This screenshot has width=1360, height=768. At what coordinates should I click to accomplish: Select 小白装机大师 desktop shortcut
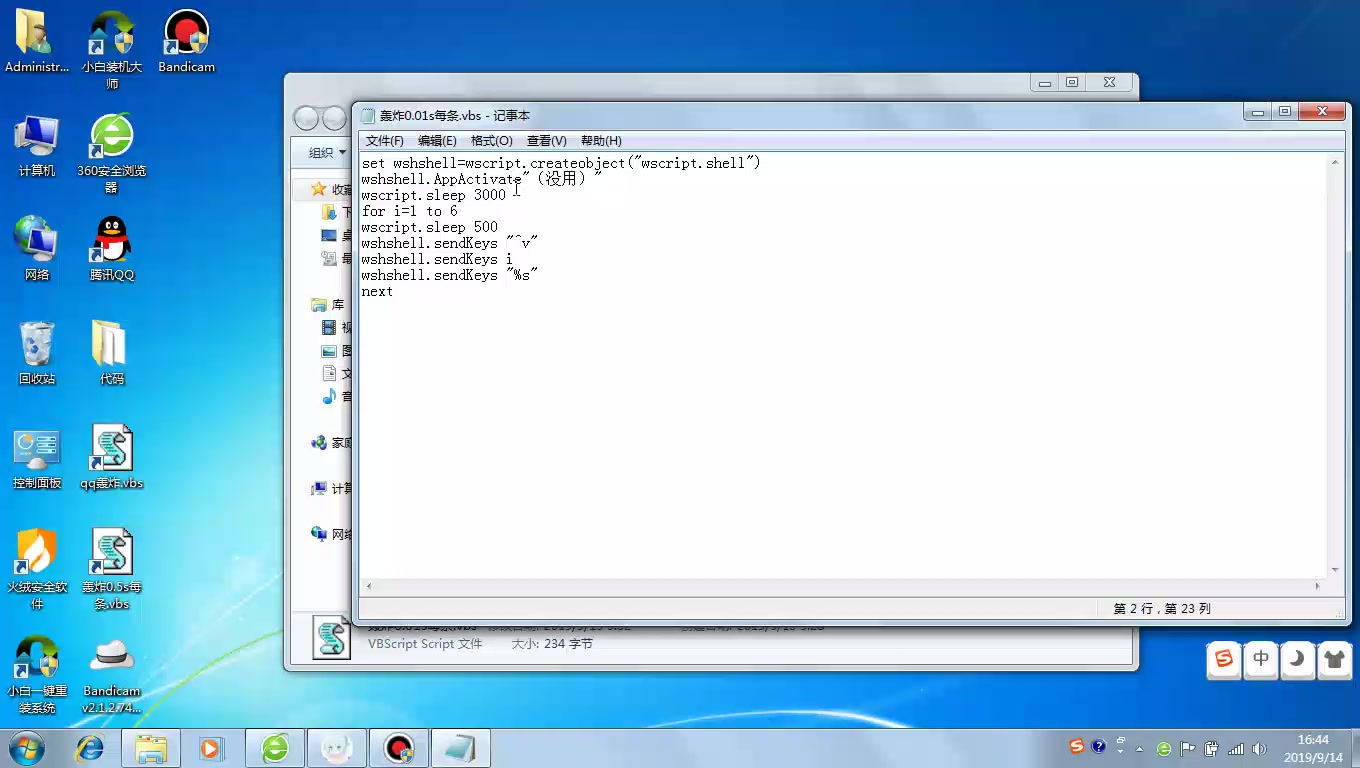click(x=112, y=50)
